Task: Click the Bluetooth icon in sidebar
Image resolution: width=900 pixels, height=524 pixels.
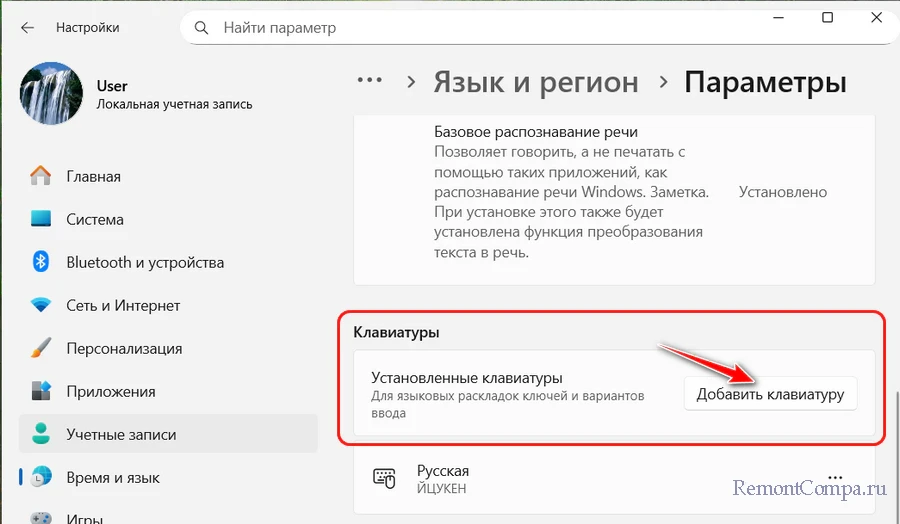Action: tap(41, 263)
